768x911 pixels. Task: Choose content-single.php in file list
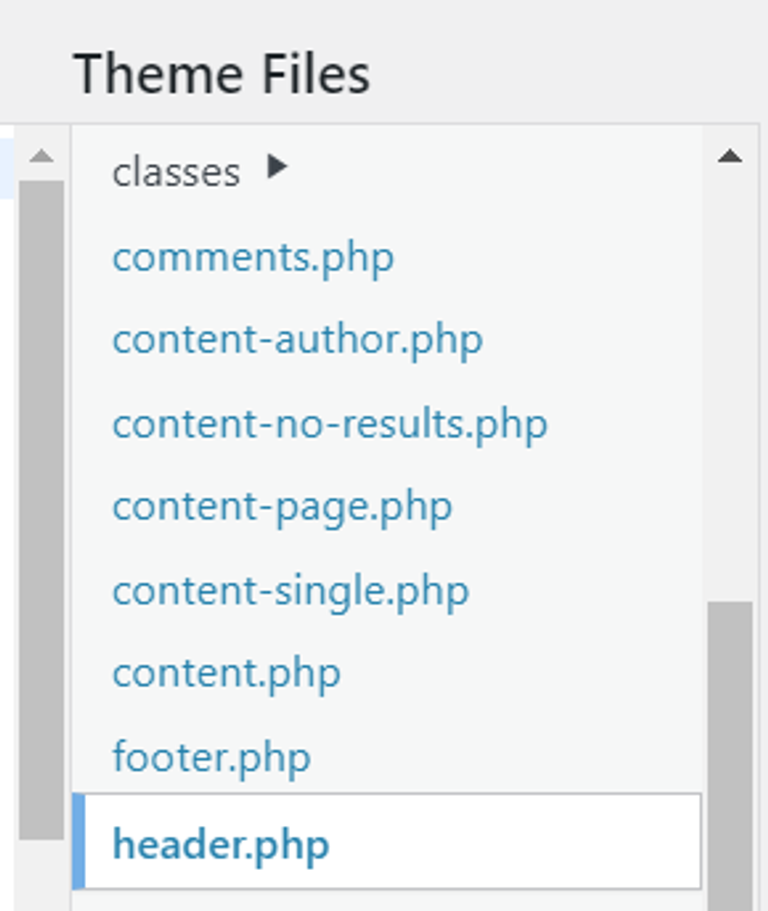290,592
